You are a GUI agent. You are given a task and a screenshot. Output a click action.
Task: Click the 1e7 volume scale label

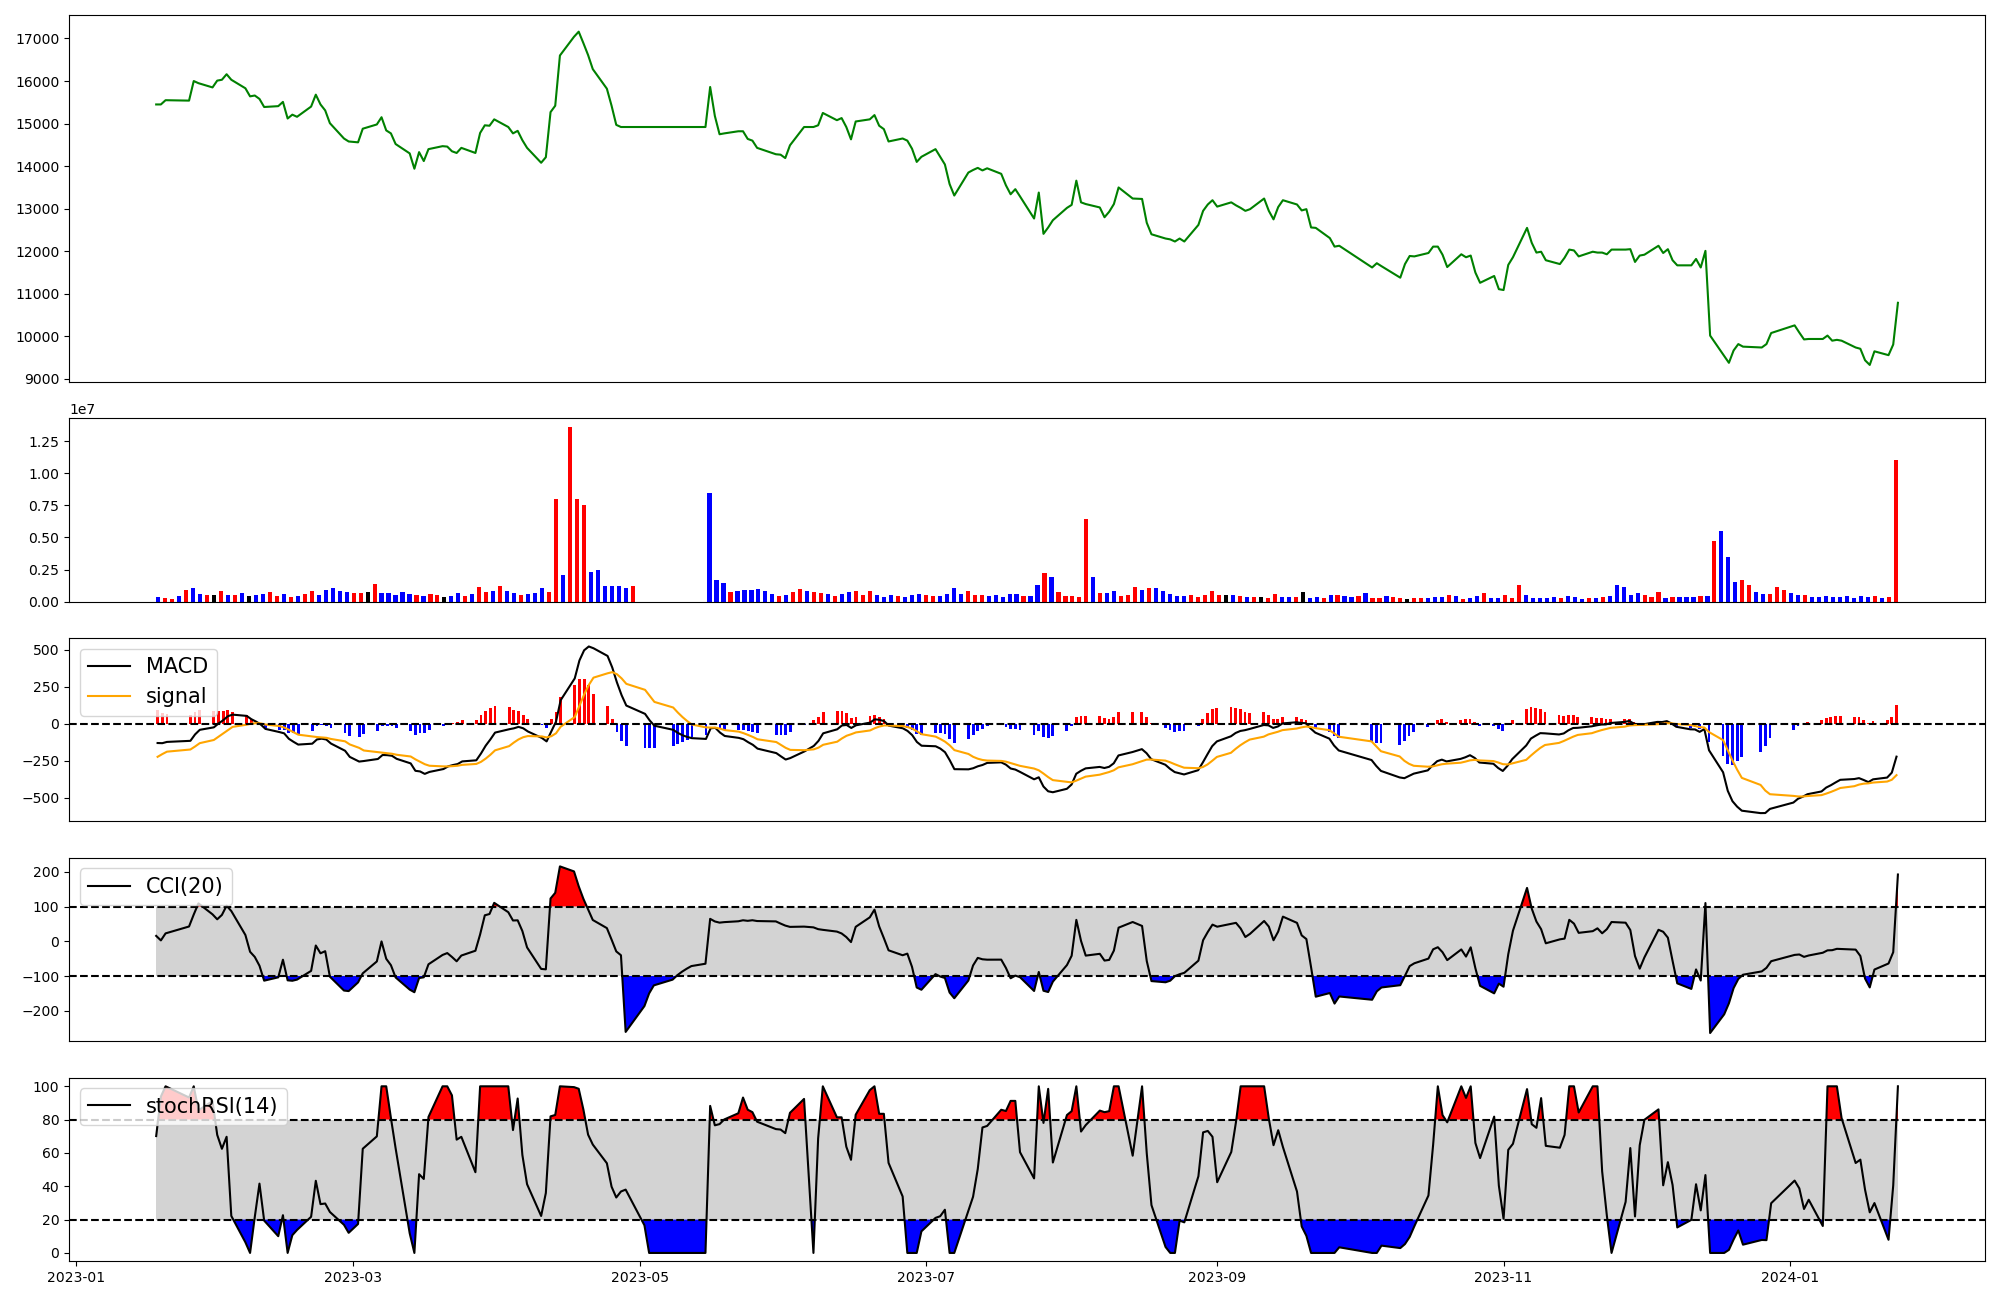83,409
